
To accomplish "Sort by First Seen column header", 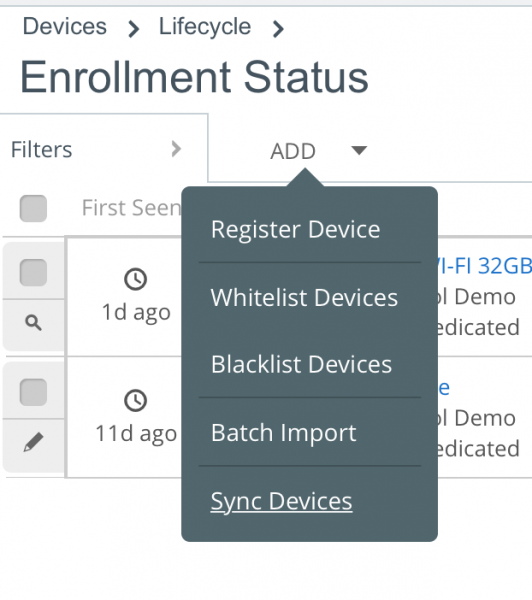I will click(x=131, y=208).
